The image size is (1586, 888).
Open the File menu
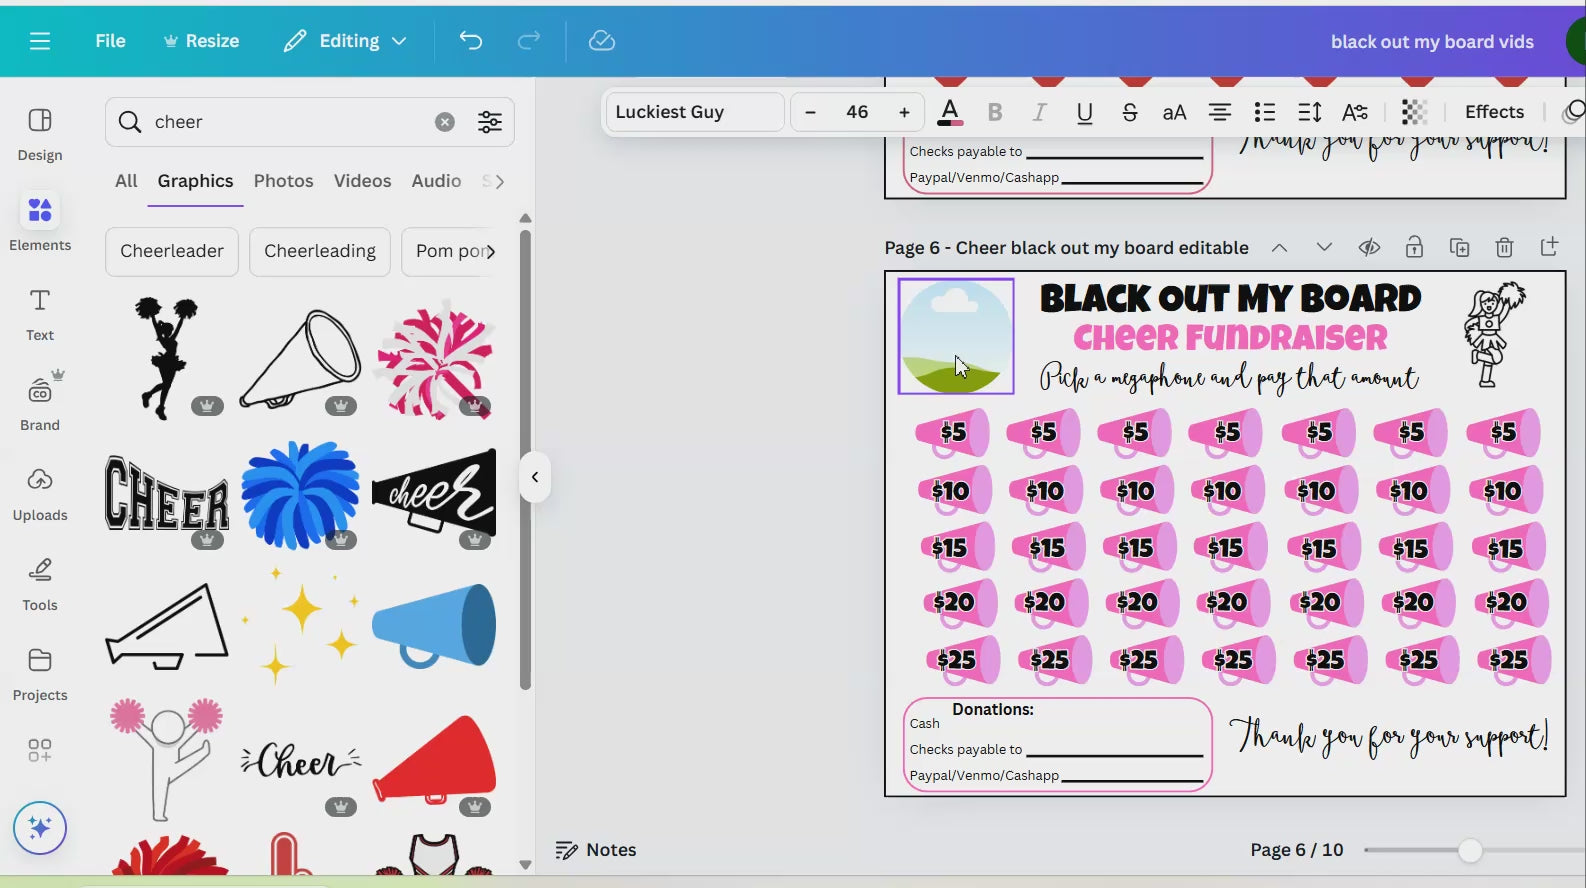110,41
